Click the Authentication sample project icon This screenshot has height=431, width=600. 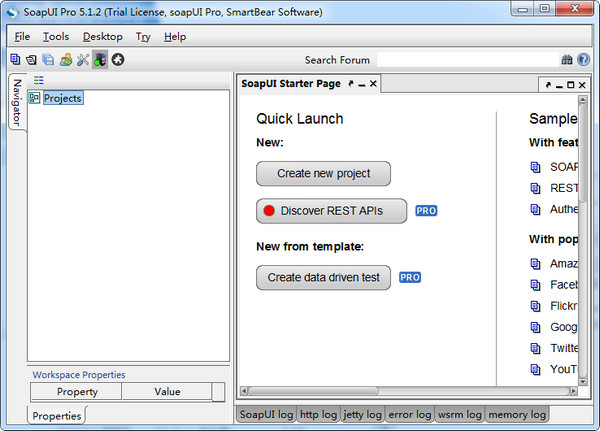[x=535, y=209]
